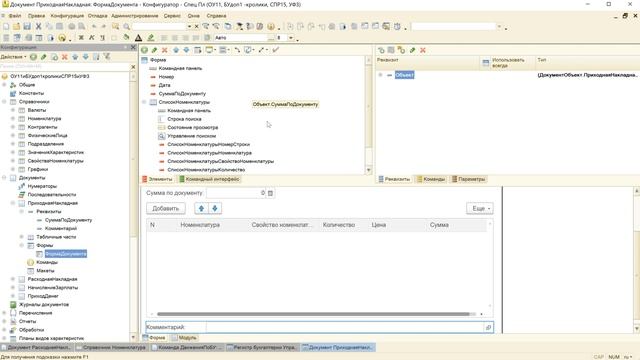Select the Комментарий requisite in the tree

(61, 229)
